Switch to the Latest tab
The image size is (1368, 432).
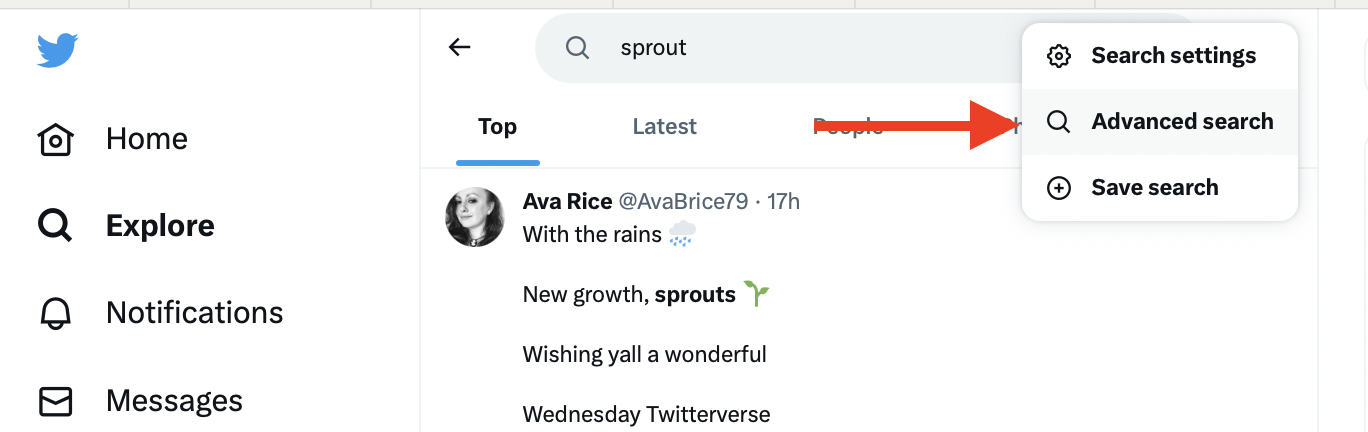pyautogui.click(x=664, y=127)
